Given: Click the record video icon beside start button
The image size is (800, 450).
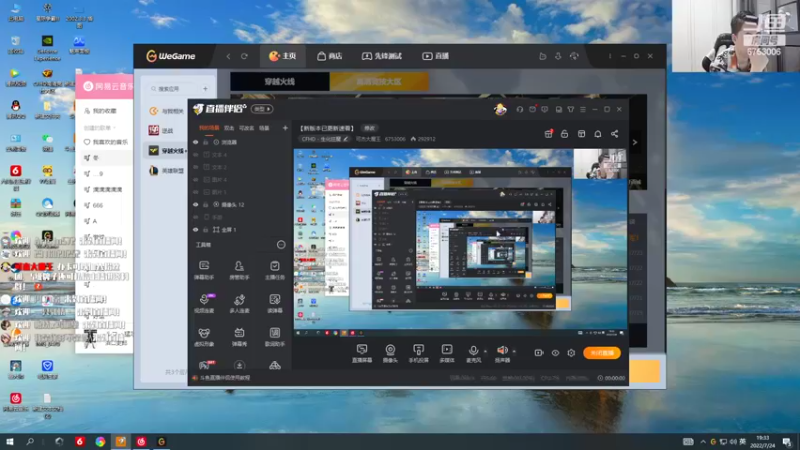Looking at the screenshot, I should (539, 353).
